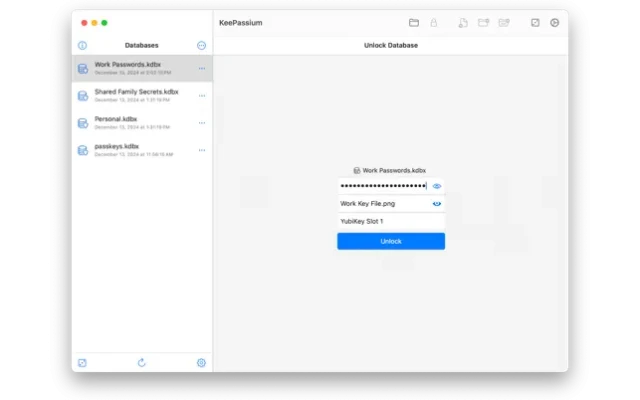Image resolution: width=640 pixels, height=400 pixels.
Task: Open more options for Work Passwords.kdbx
Action: 202,68
